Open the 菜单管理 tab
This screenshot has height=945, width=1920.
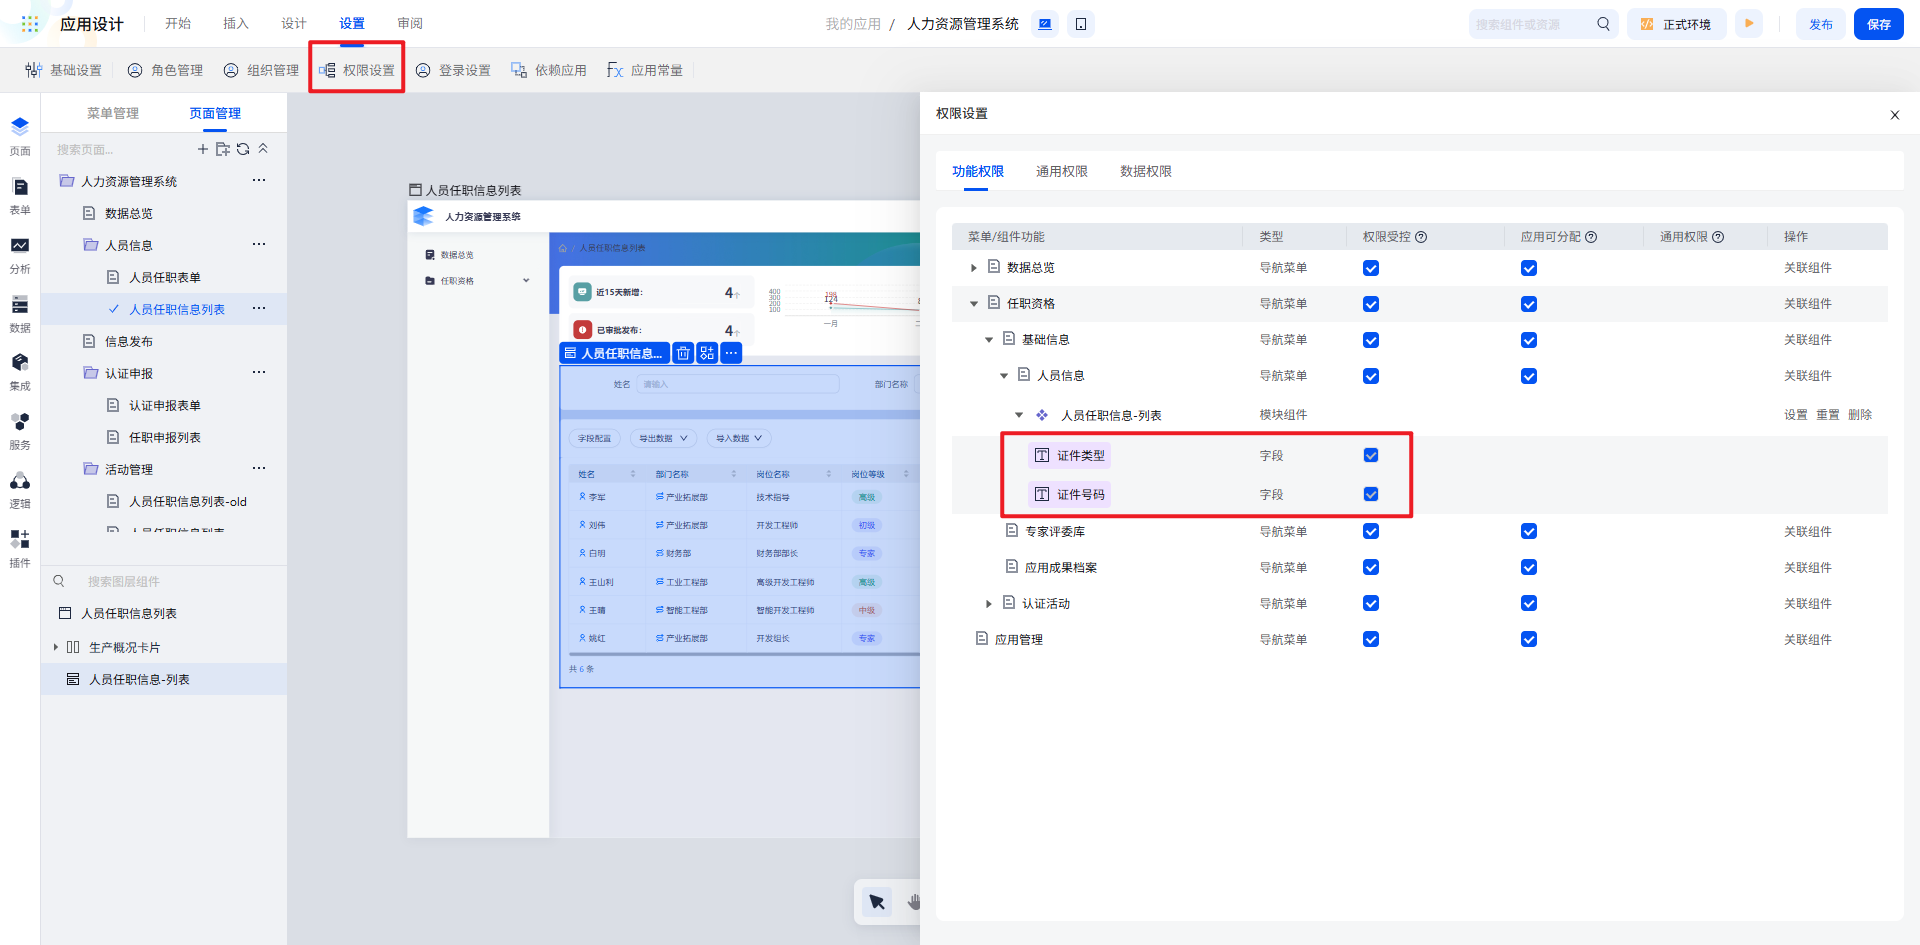click(x=113, y=113)
